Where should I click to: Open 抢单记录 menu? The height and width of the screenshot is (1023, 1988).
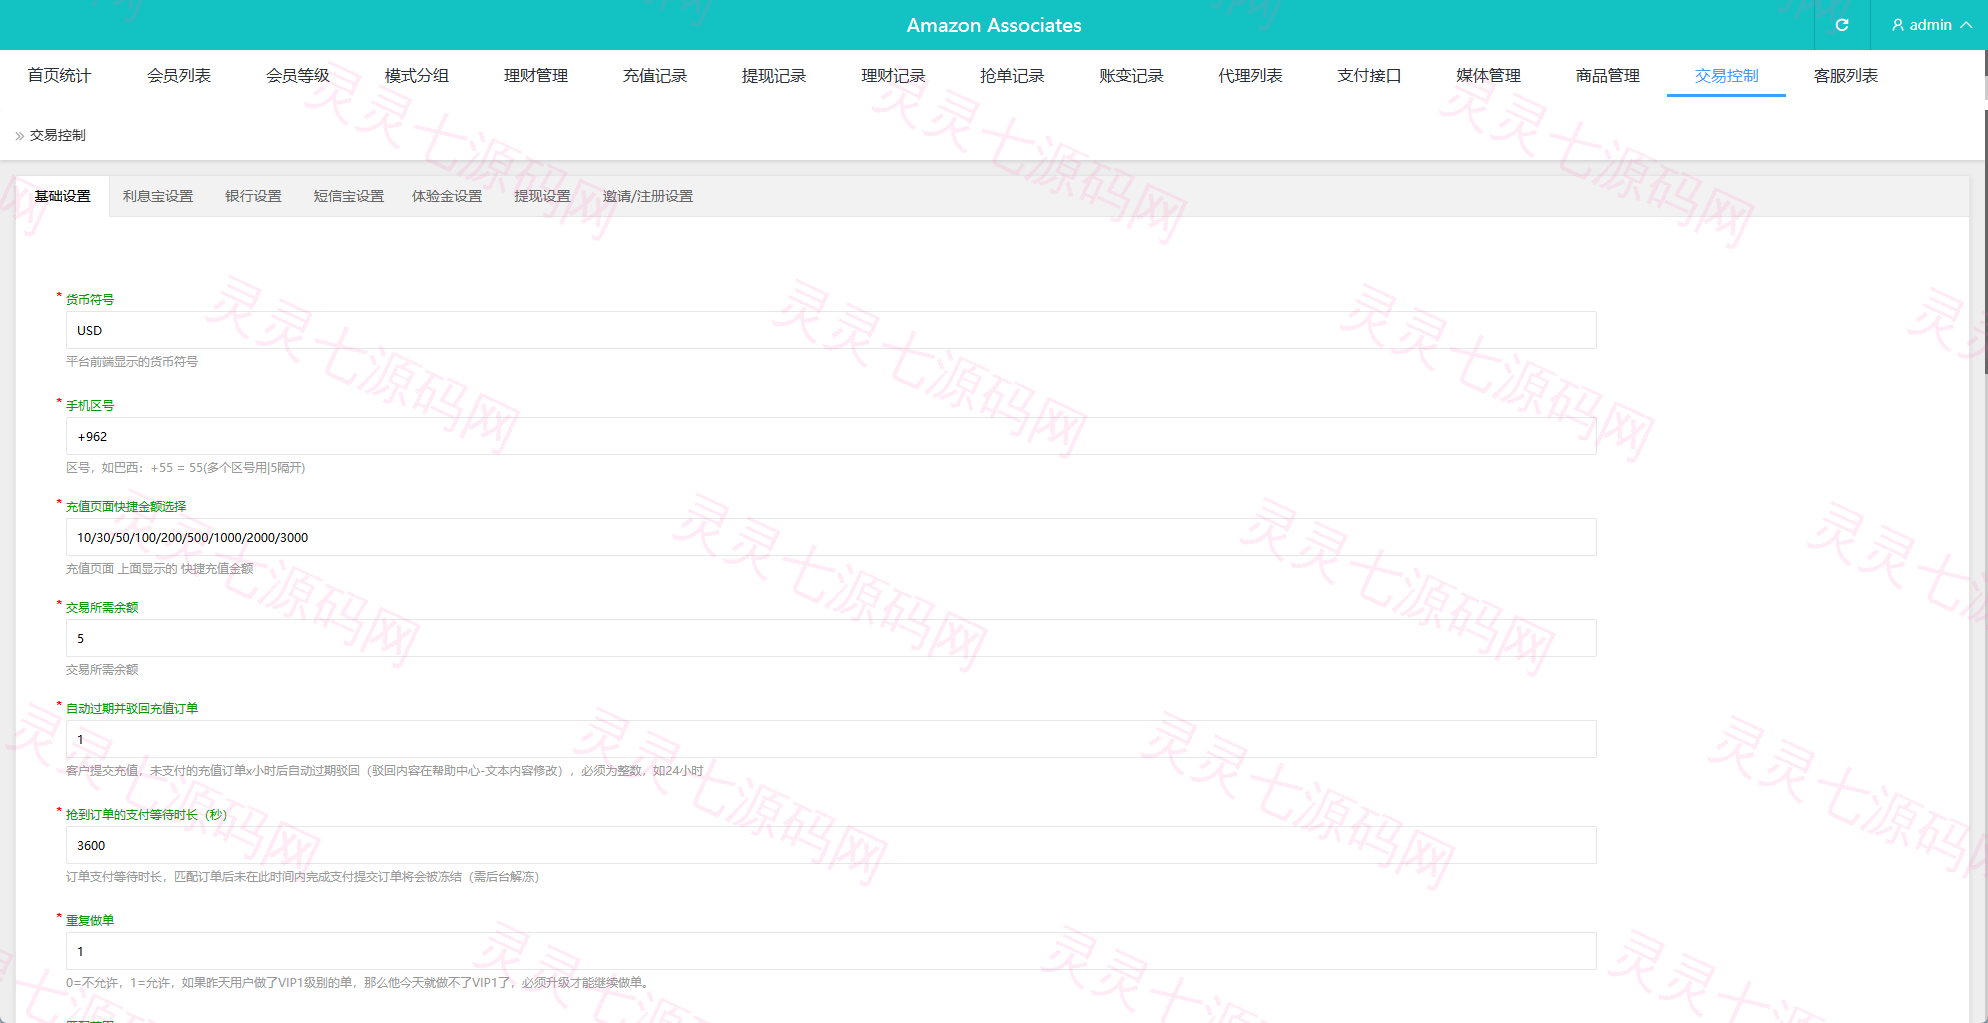[x=1012, y=75]
